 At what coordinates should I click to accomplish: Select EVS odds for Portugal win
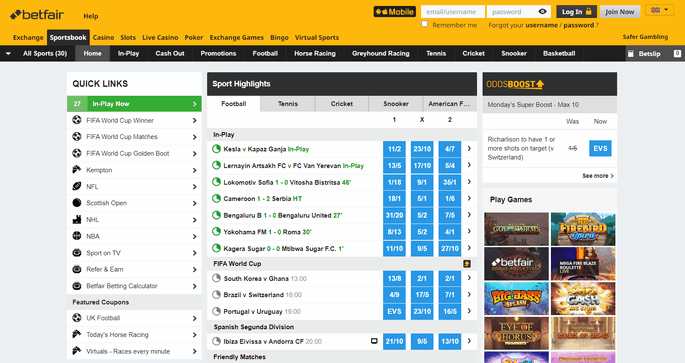click(394, 311)
